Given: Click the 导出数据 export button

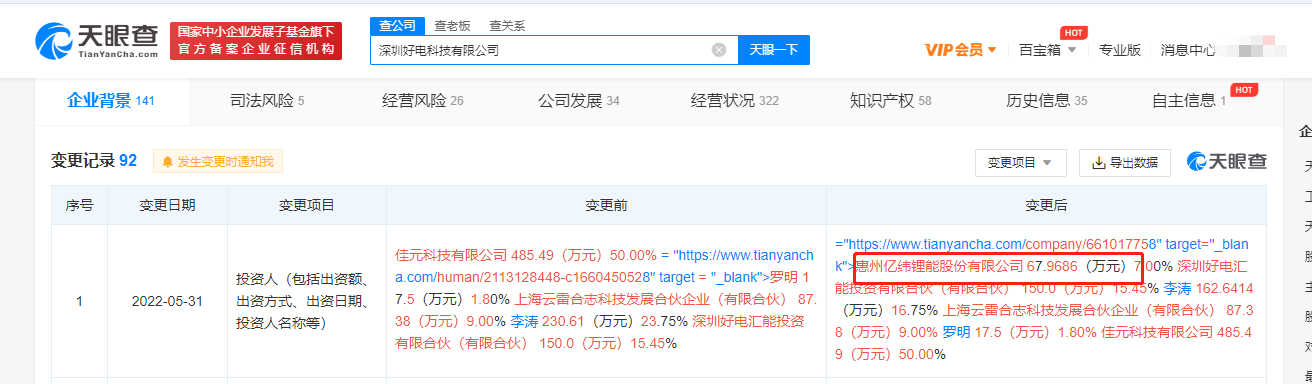Looking at the screenshot, I should [1125, 162].
